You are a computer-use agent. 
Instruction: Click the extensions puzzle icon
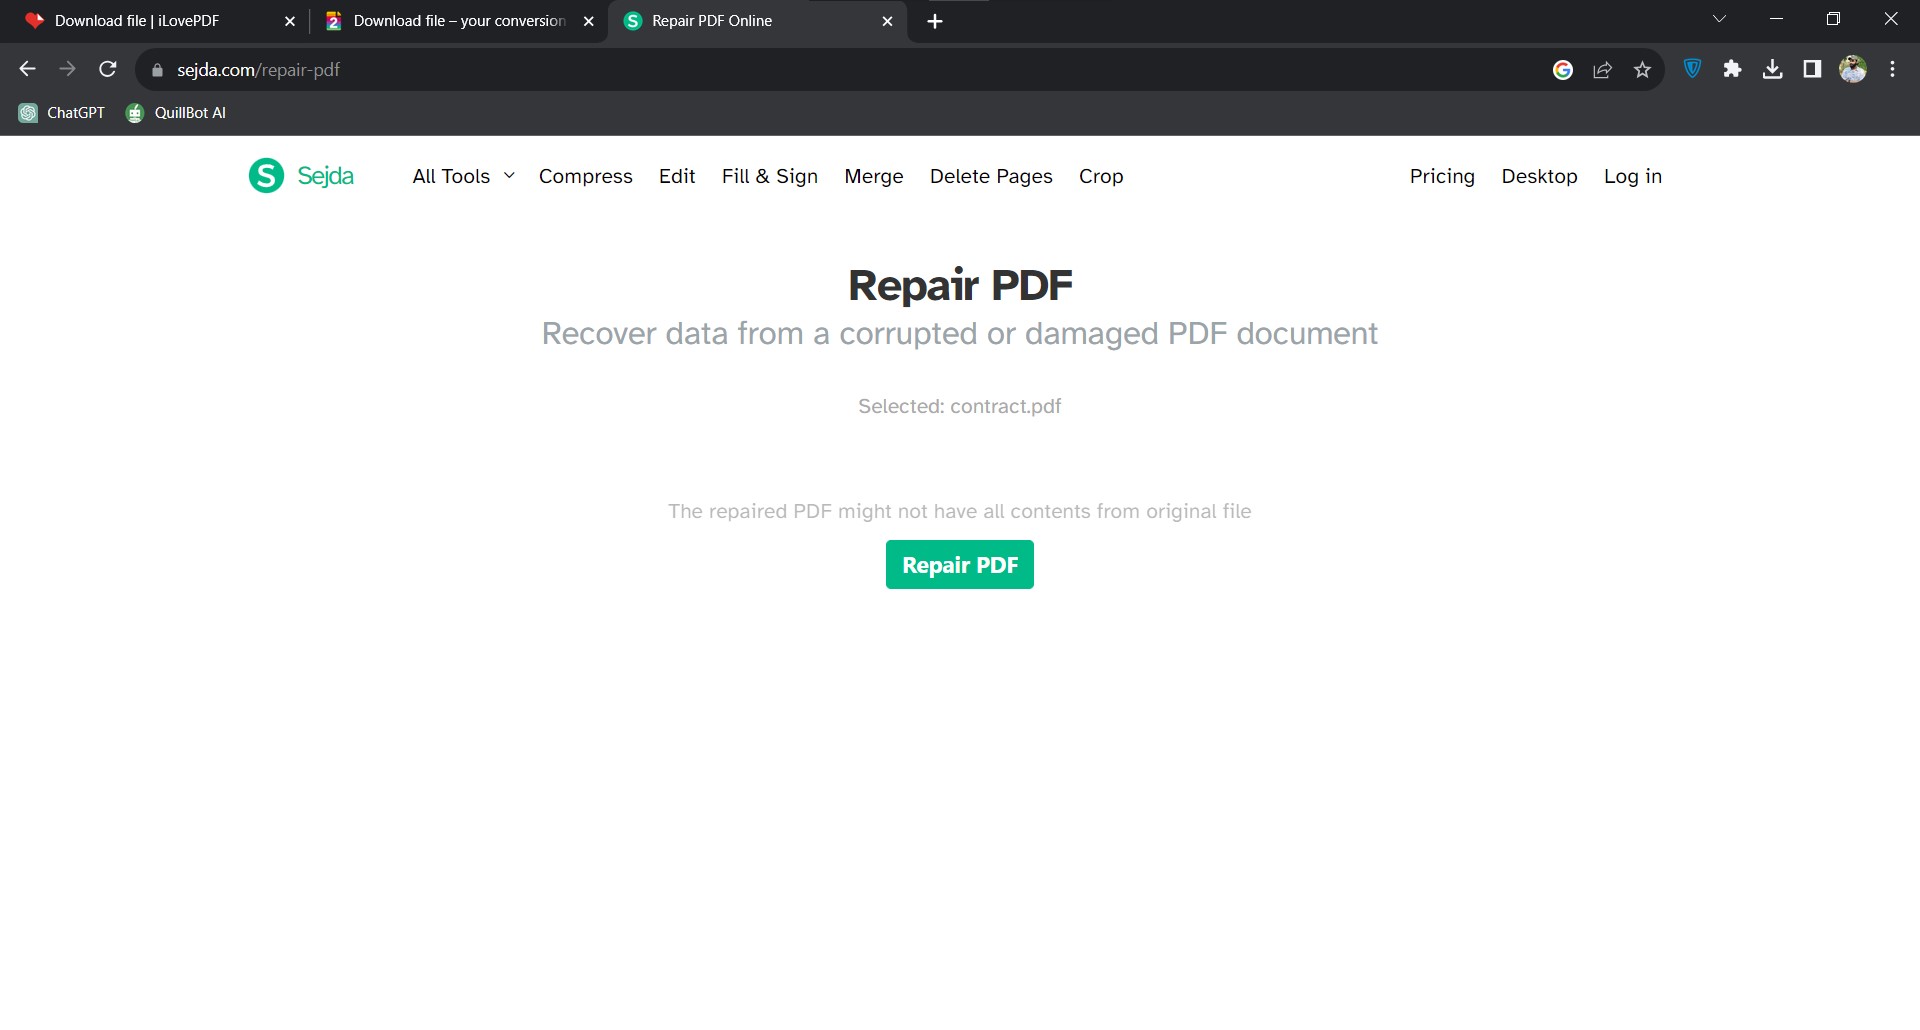[1733, 69]
